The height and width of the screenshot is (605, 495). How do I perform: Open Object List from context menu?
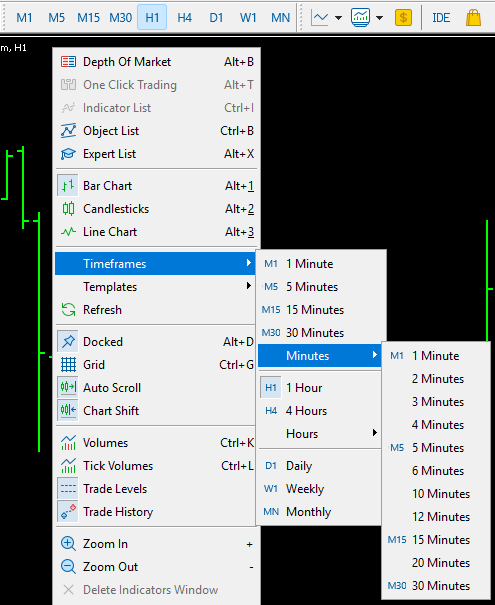[x=156, y=131]
